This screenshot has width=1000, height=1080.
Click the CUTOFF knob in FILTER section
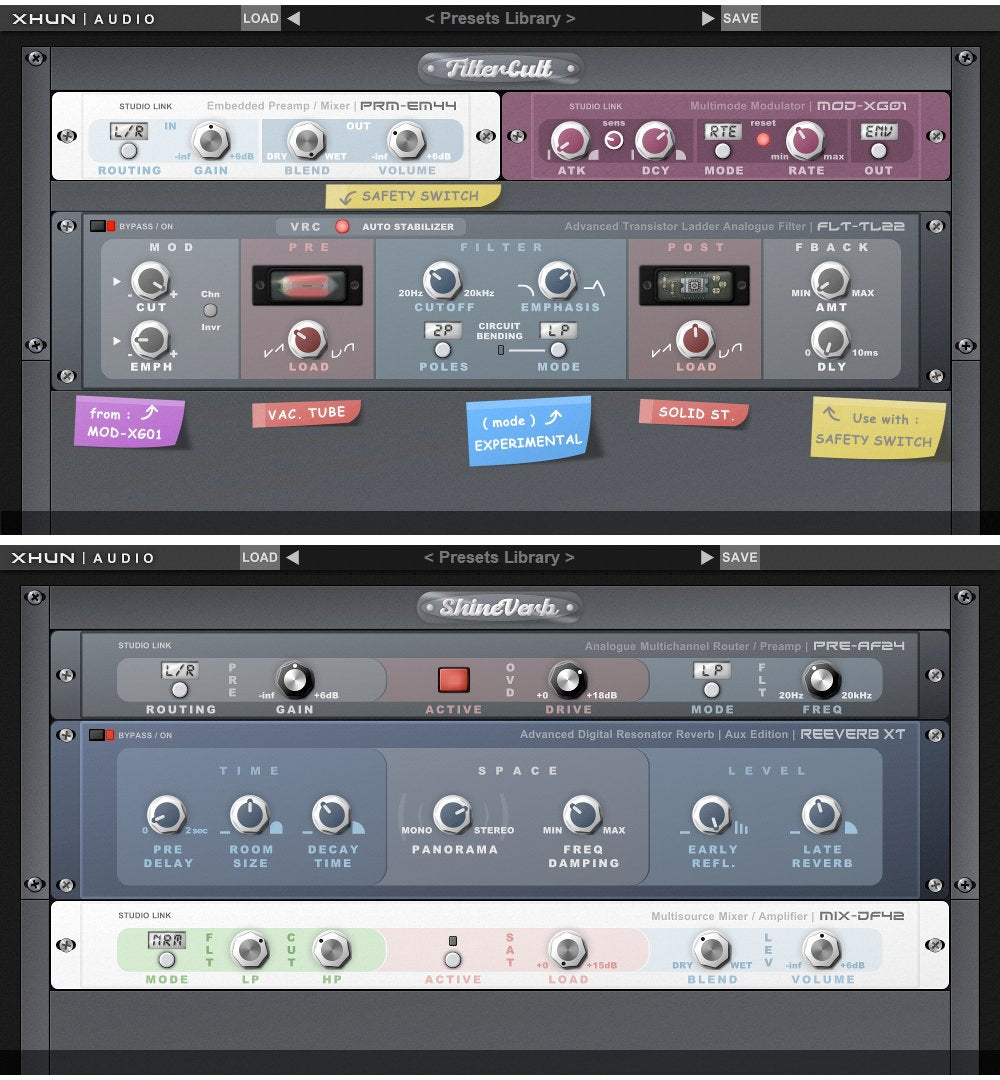click(441, 280)
